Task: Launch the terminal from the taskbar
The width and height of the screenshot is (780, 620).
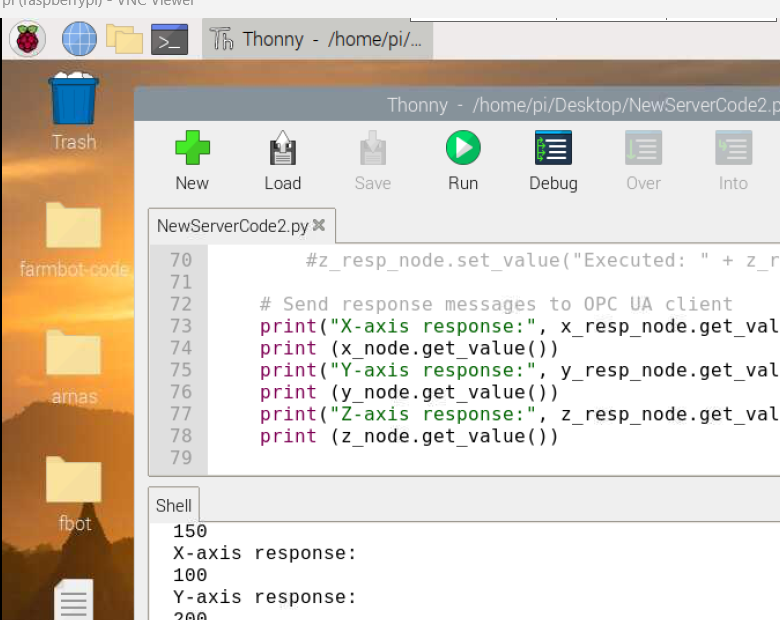Action: 169,39
